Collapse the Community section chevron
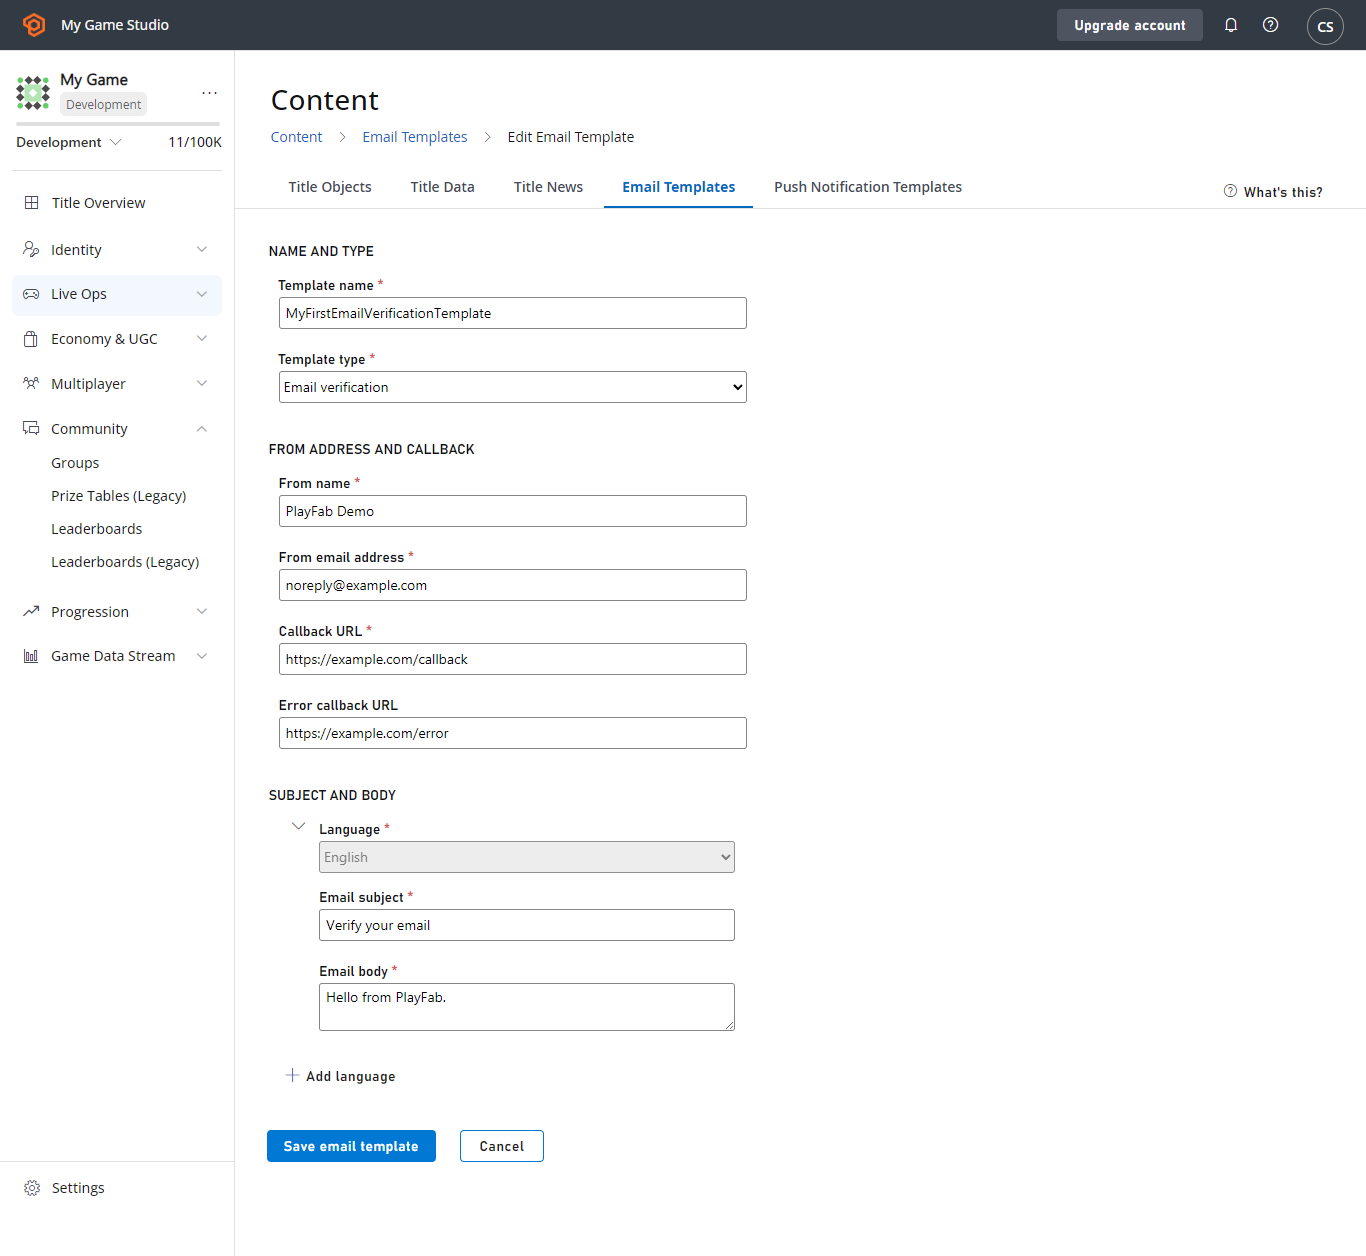Screen dimensions: 1366x1256 click(202, 429)
